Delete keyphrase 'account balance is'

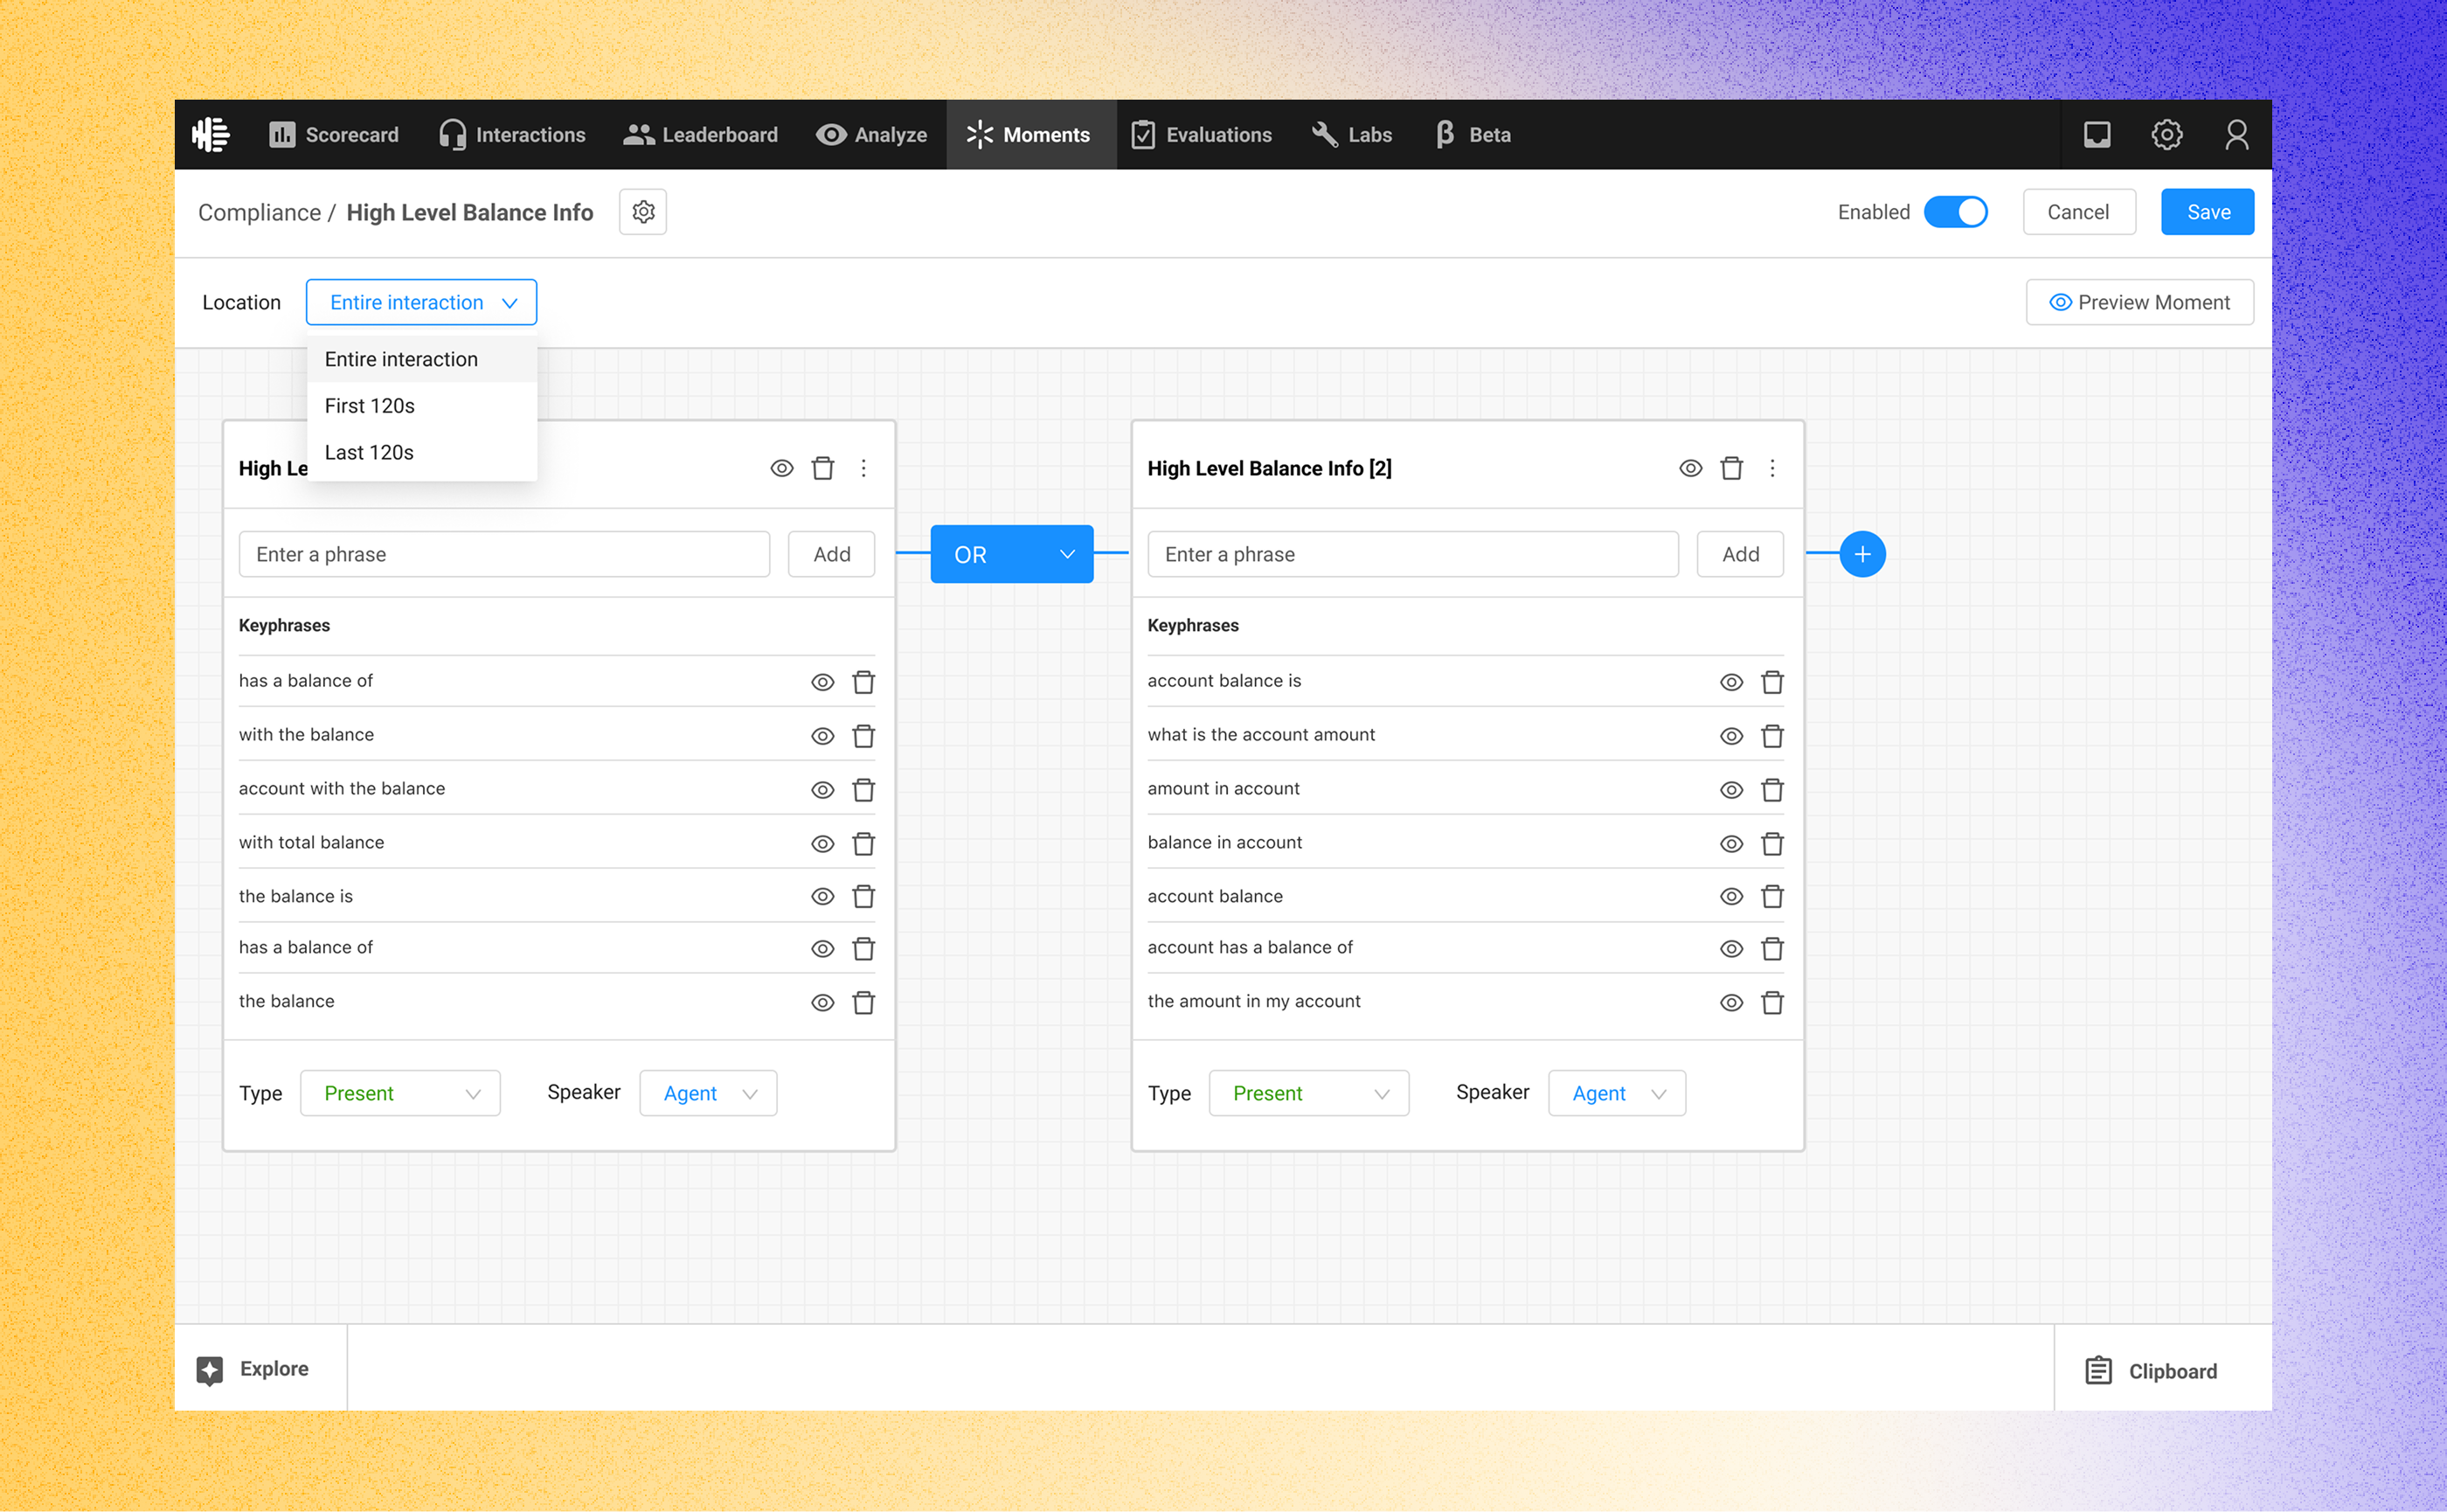coord(1772,682)
